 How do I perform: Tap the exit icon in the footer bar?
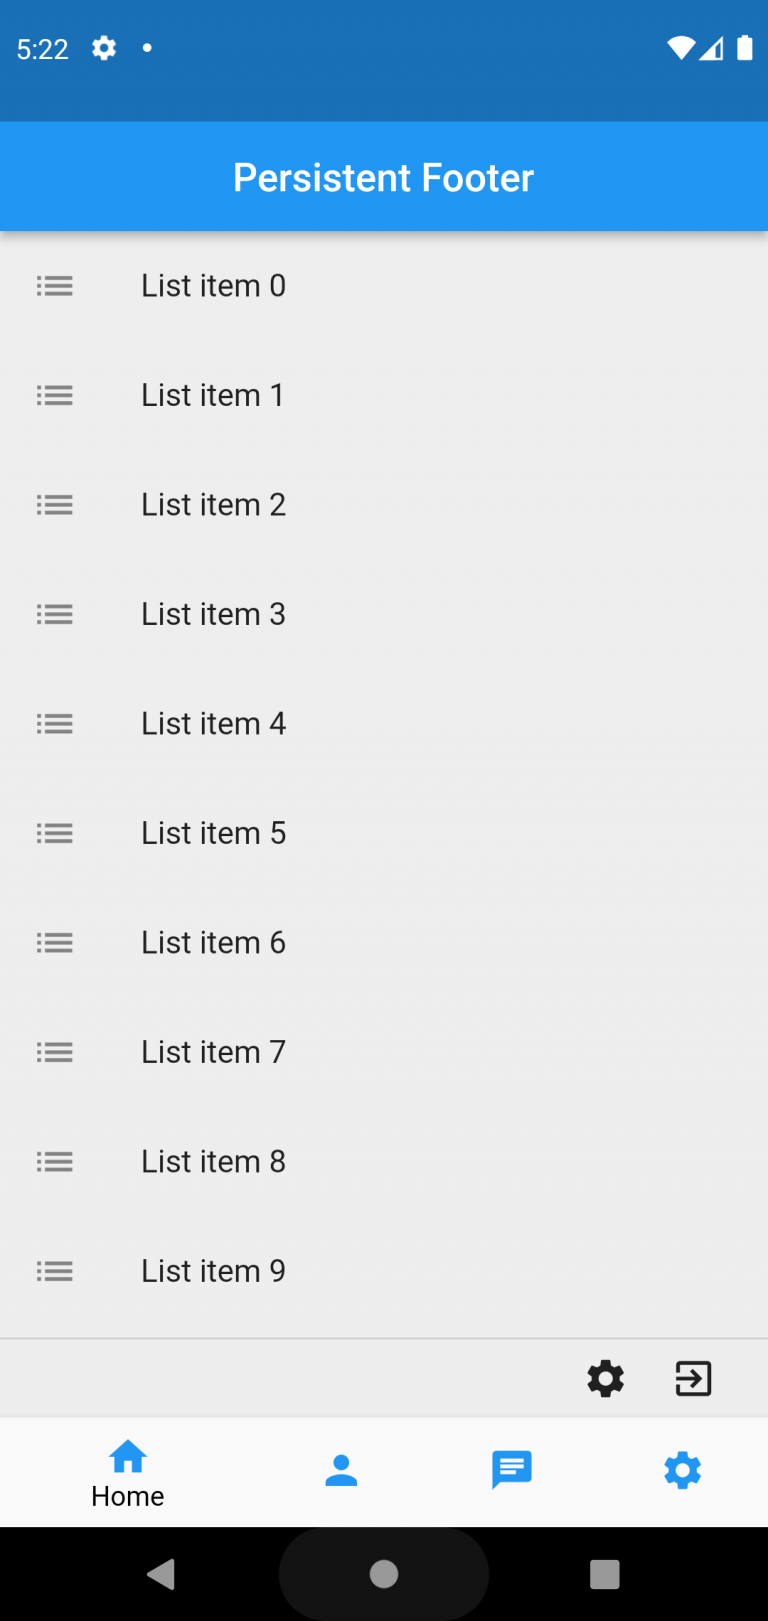pos(693,1378)
